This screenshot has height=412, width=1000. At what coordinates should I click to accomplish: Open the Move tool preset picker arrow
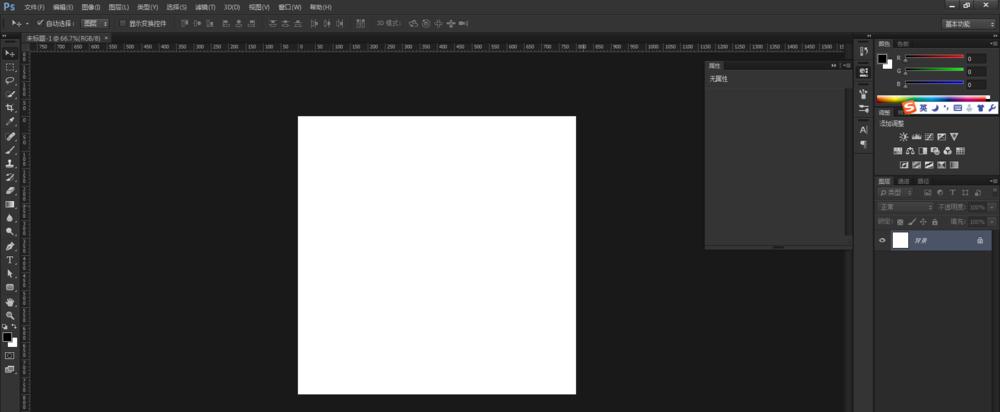click(27, 24)
